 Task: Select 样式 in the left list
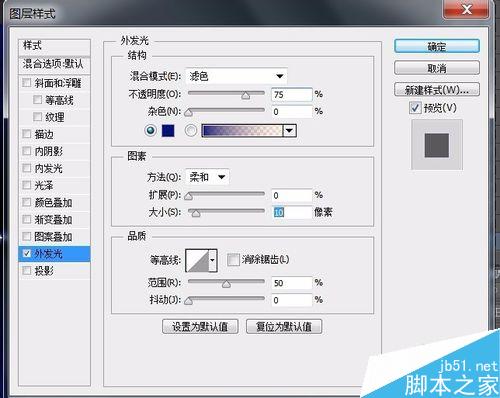click(54, 46)
